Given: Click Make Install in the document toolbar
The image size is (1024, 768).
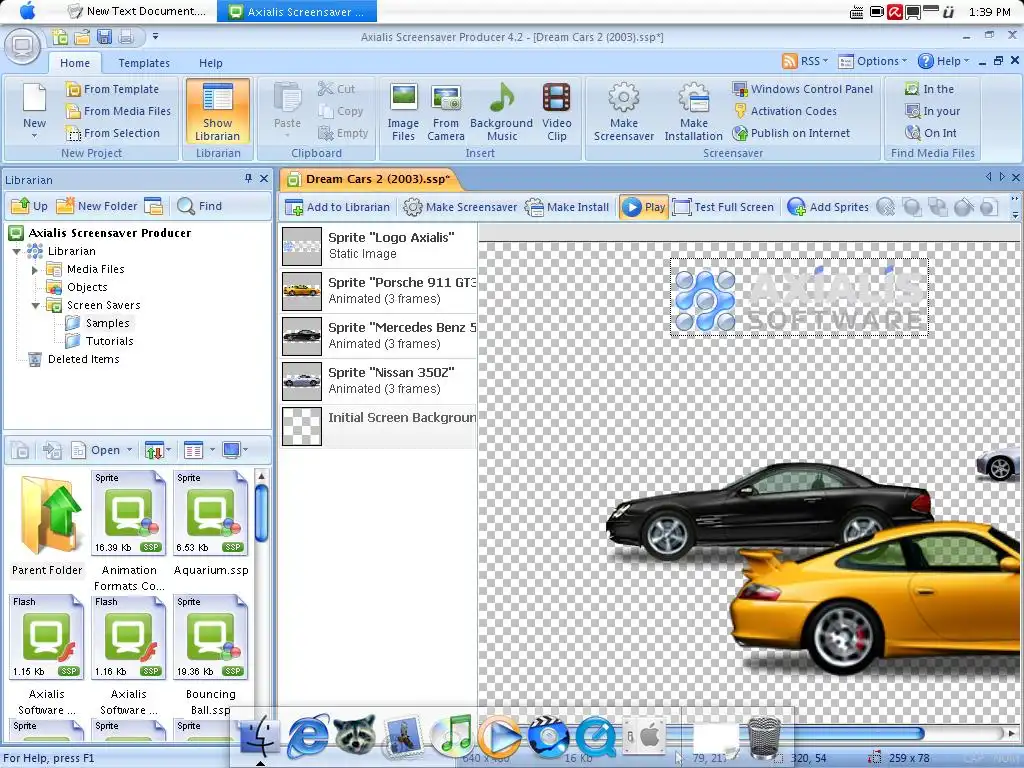Looking at the screenshot, I should click(x=567, y=208).
